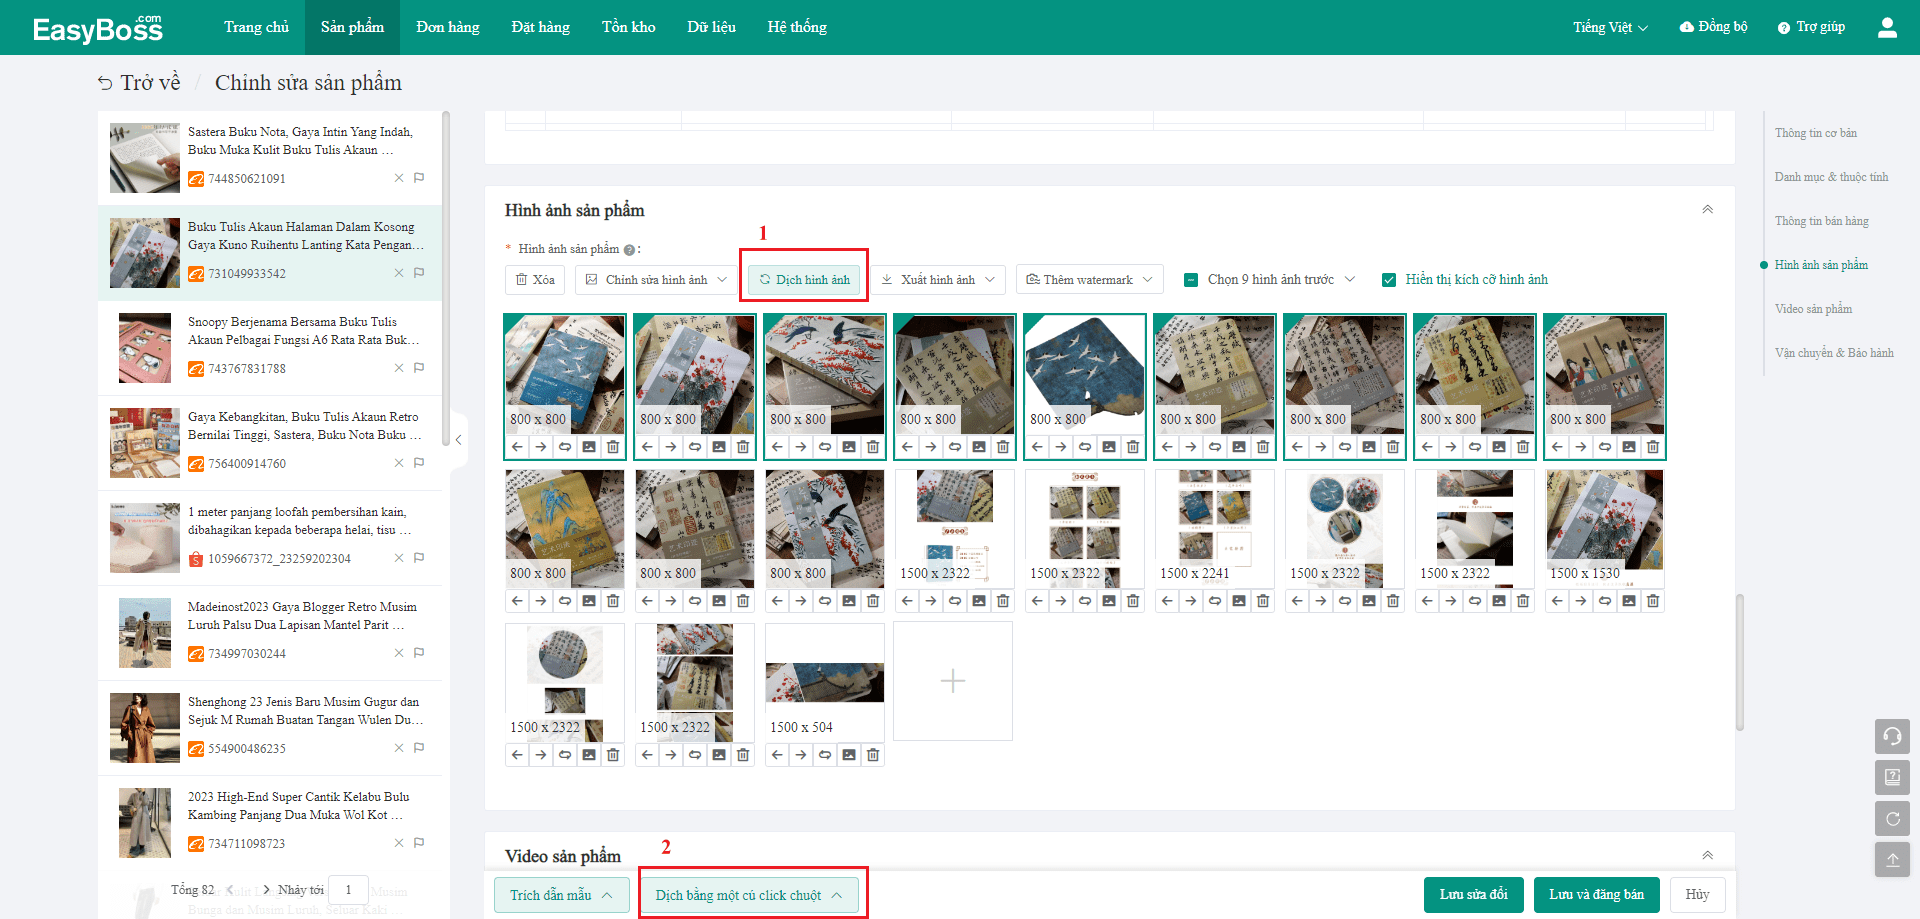Open Dịch bằng một cú click chuột menu
This screenshot has width=1920, height=919.
749,896
